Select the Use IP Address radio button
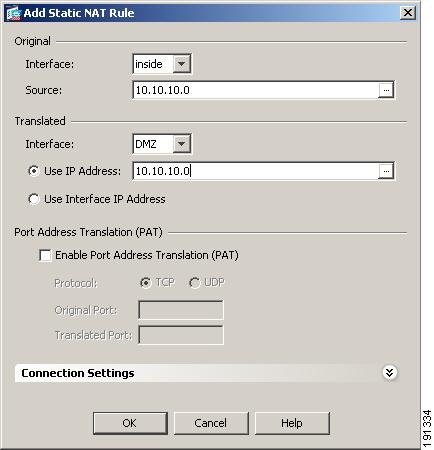Screen dimensions: 434x450 (34, 171)
